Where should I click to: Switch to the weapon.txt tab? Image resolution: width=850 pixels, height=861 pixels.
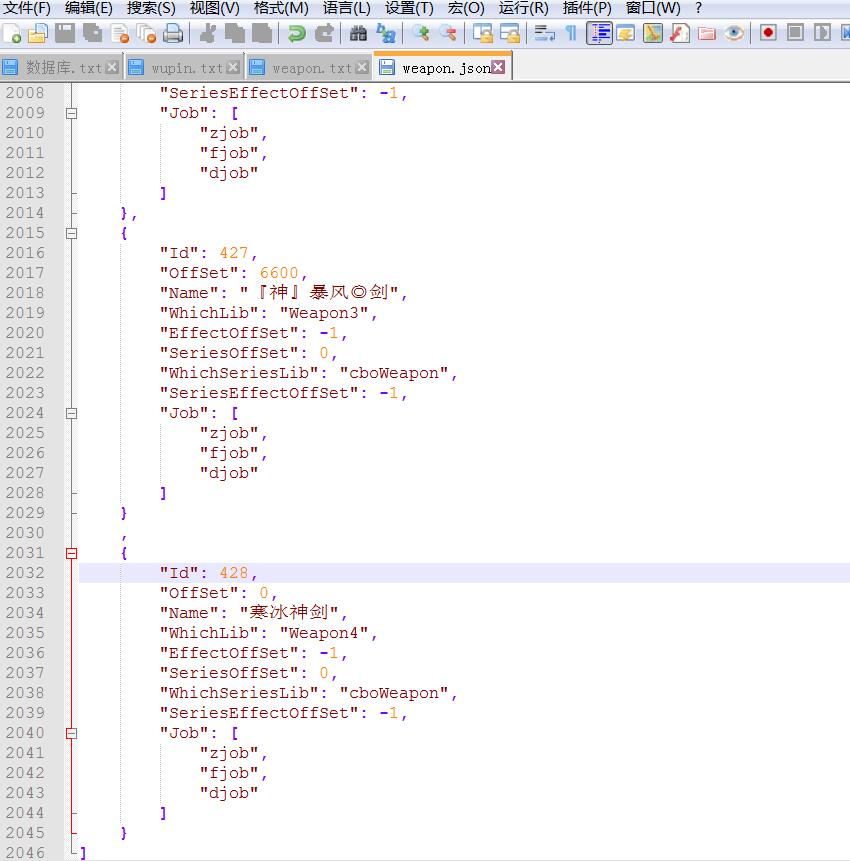coord(309,68)
